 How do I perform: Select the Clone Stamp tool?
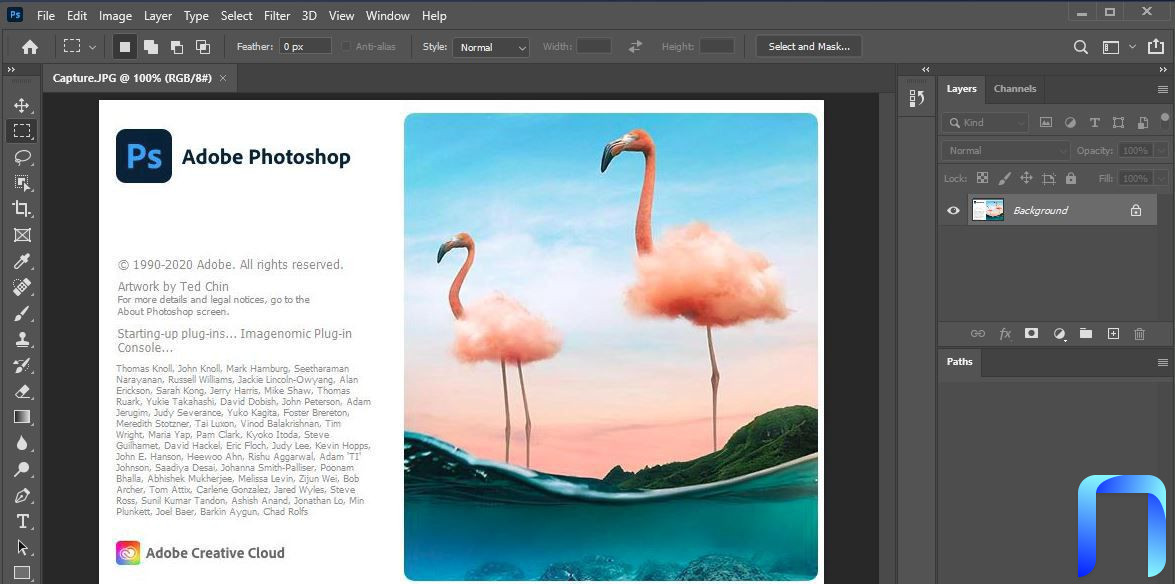click(22, 340)
